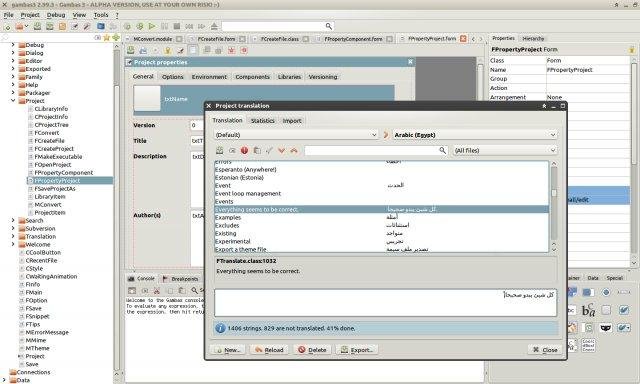Viewport: 640px width, 384px height.
Task: Select FMakeExecutable in the project tree
Action: [x=58, y=157]
